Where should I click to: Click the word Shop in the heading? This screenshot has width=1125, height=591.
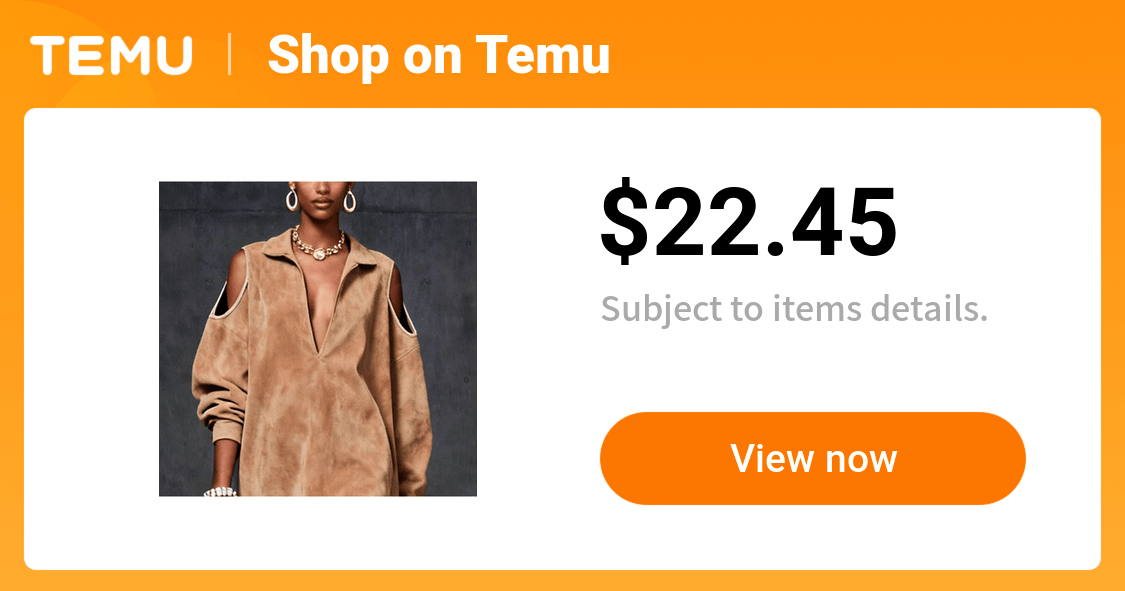(329, 57)
